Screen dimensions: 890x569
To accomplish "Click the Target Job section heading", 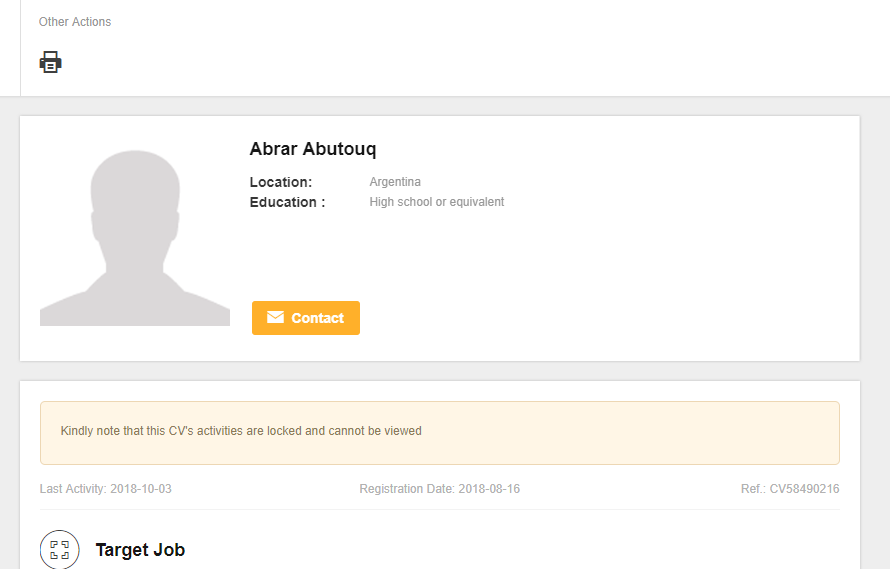I will (140, 550).
